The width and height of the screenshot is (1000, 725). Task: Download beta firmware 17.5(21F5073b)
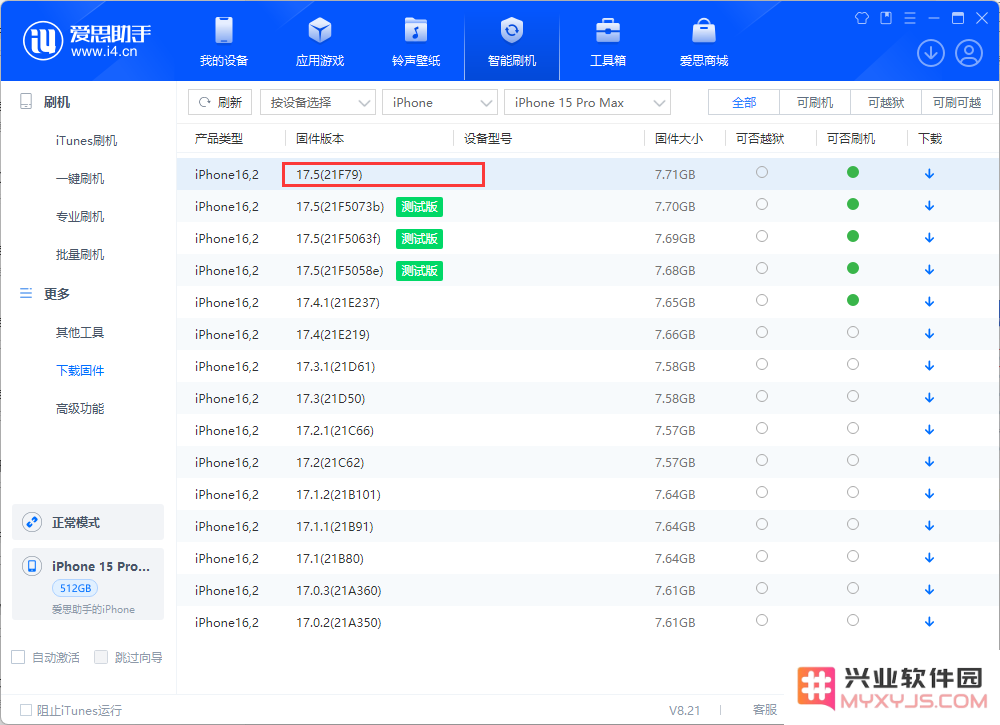(929, 205)
